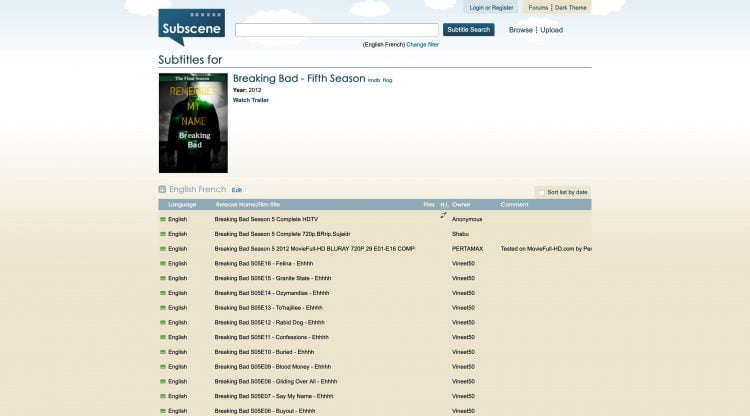Click green icon of the S05E12 Rabid Dog row
This screenshot has height=416, width=750.
pos(163,323)
